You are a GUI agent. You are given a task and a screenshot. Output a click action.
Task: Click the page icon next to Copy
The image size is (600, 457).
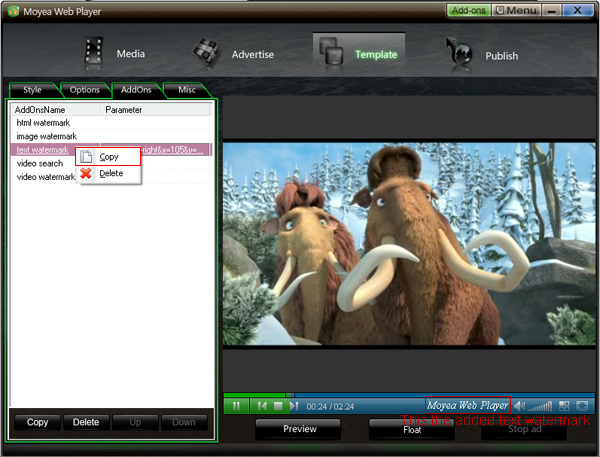(x=86, y=157)
